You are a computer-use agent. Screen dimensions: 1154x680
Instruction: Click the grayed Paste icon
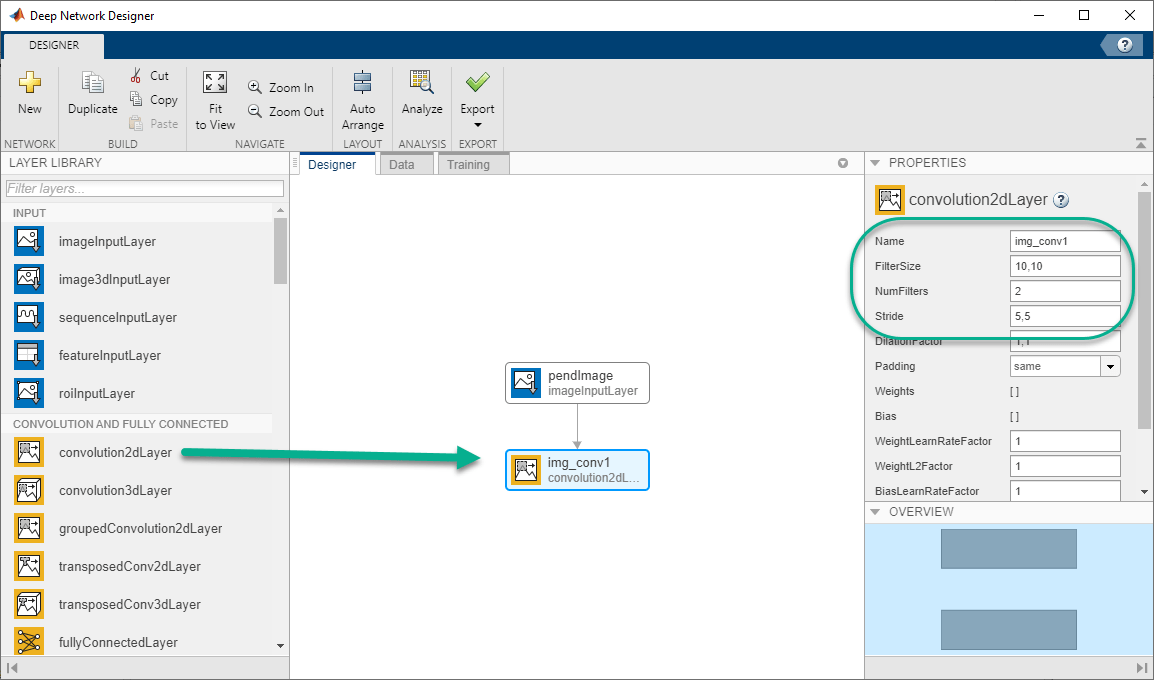coord(135,123)
